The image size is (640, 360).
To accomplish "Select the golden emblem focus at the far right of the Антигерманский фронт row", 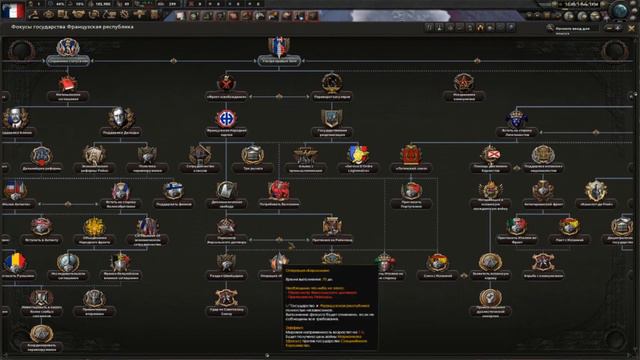I will (x=596, y=195).
